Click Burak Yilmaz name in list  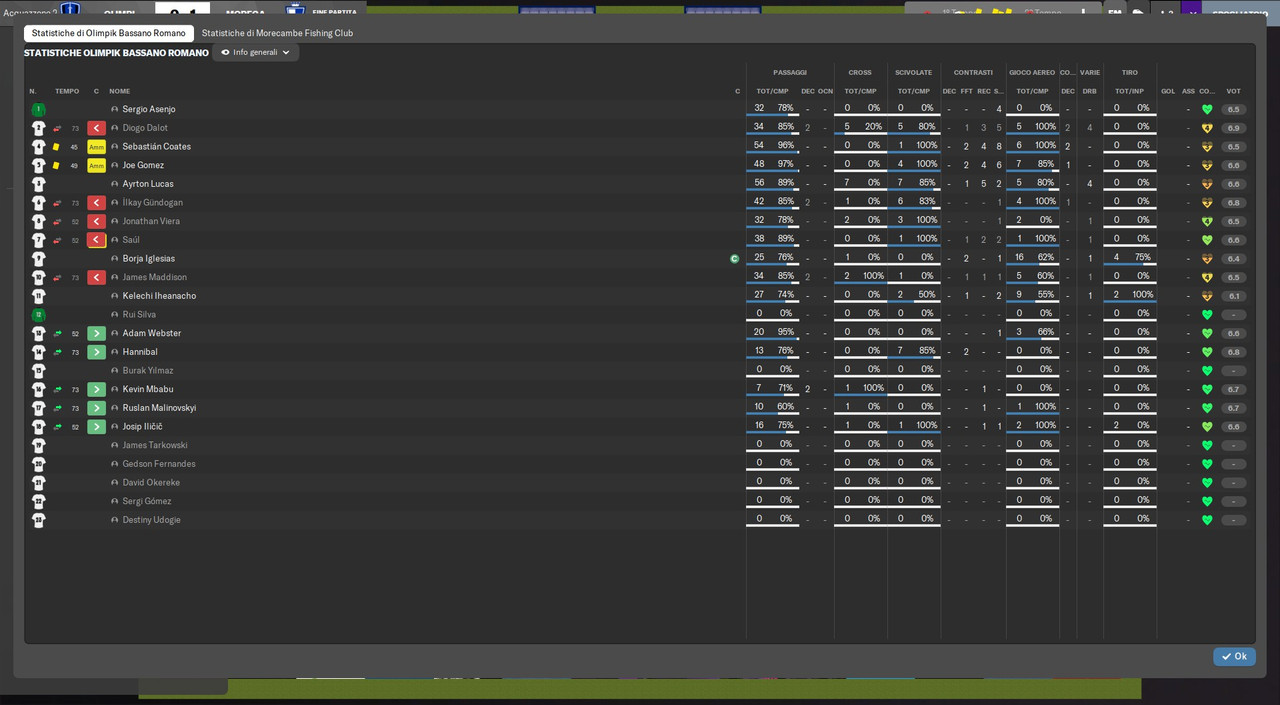148,371
